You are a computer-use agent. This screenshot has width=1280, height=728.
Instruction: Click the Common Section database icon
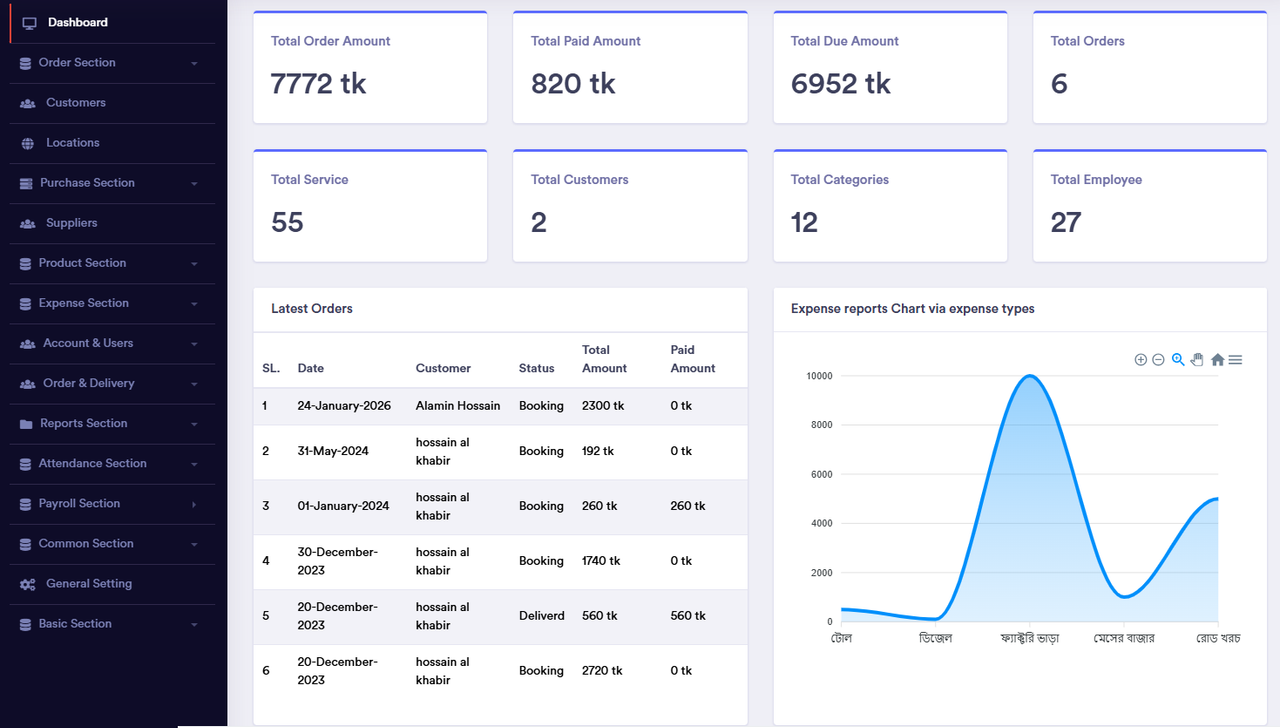(x=25, y=544)
